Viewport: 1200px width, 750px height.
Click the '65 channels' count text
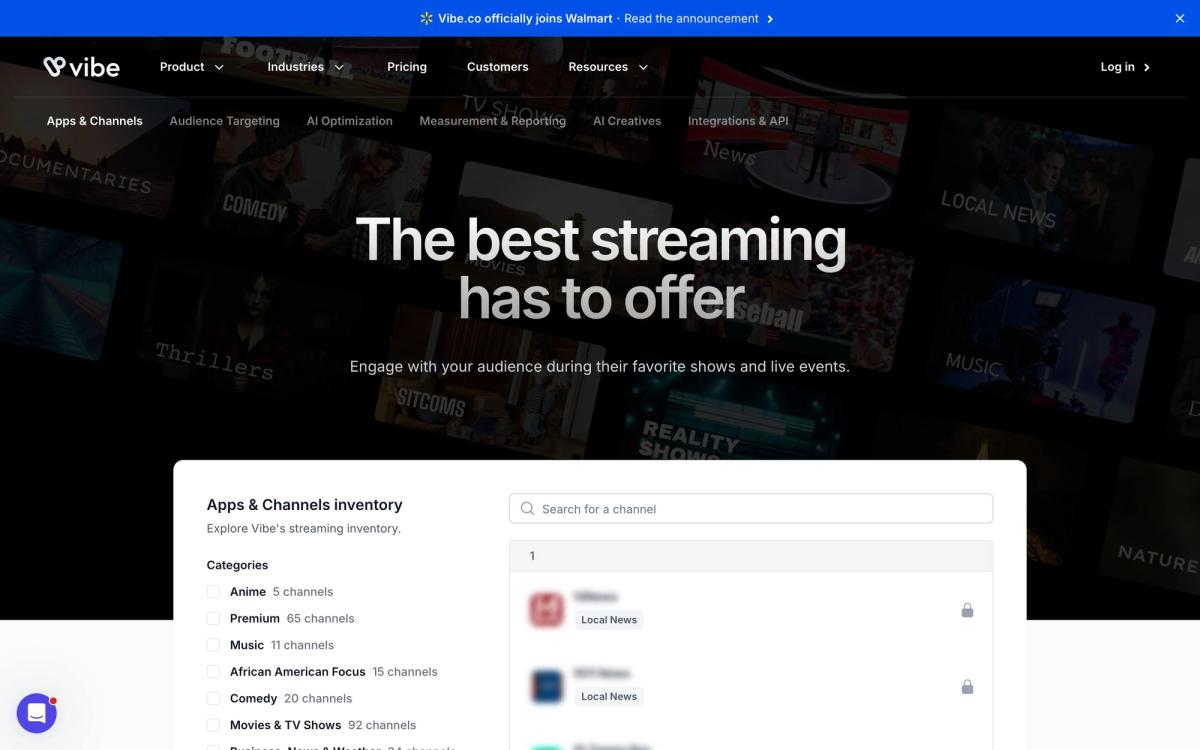click(x=320, y=618)
